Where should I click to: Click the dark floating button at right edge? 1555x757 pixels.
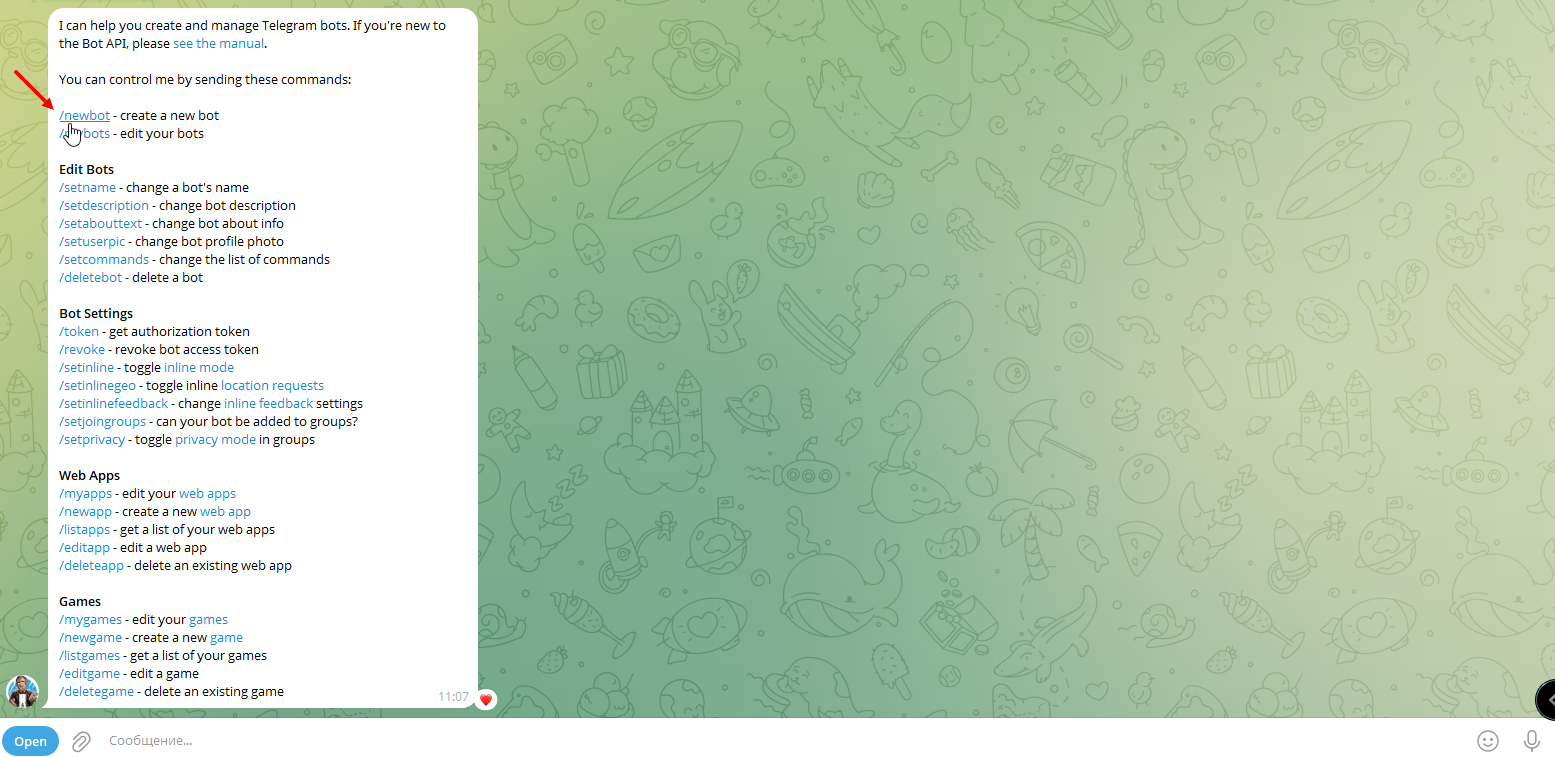(x=1545, y=699)
